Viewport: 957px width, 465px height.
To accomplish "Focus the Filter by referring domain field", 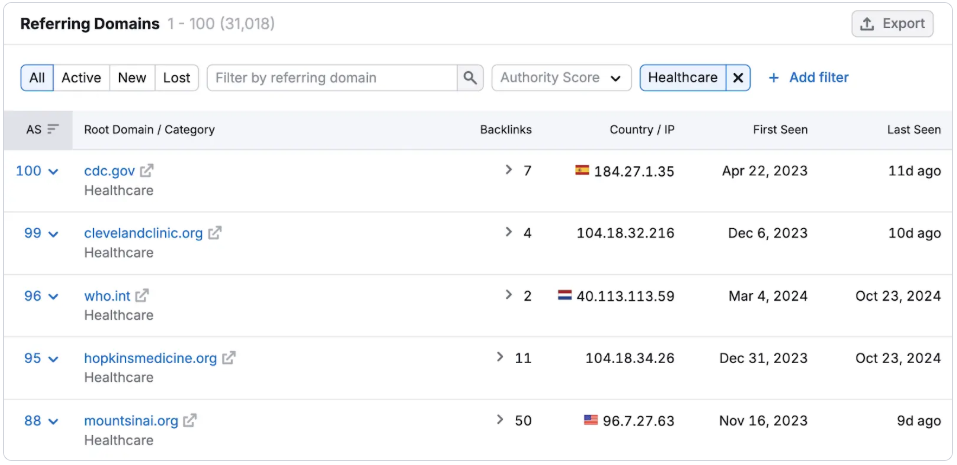I will 332,78.
